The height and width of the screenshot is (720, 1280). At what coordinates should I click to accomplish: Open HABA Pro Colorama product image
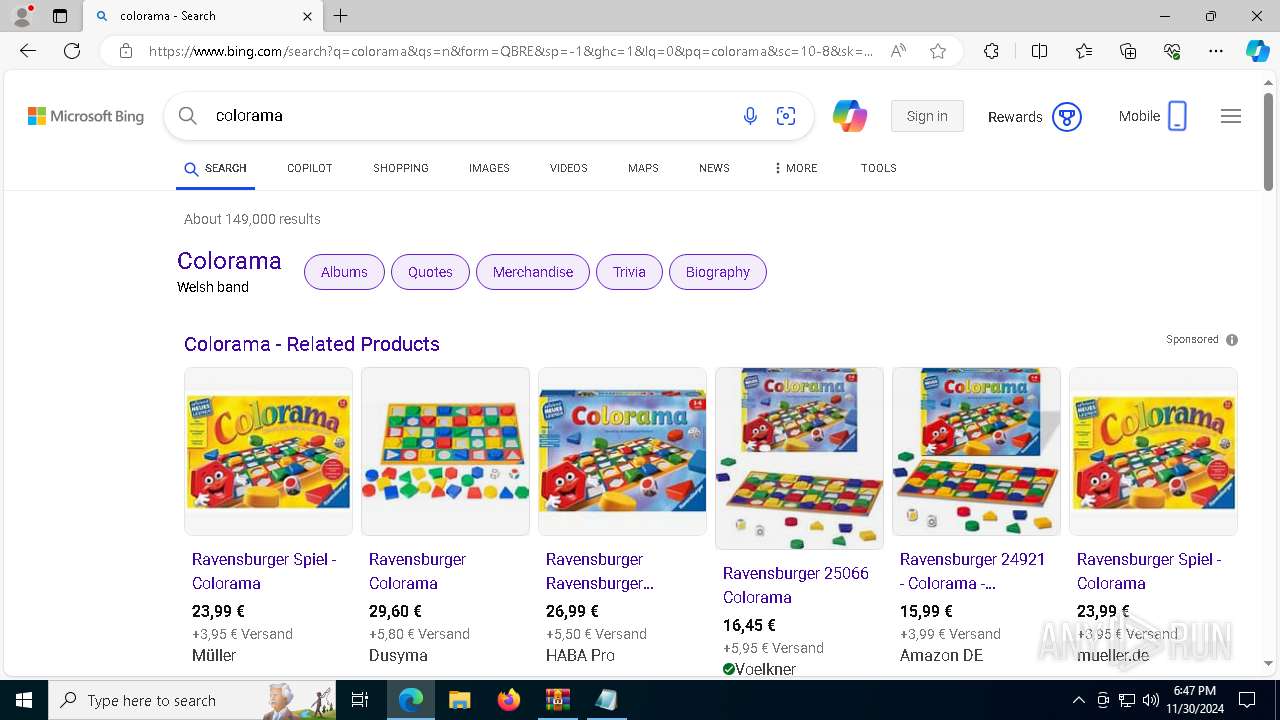(622, 451)
